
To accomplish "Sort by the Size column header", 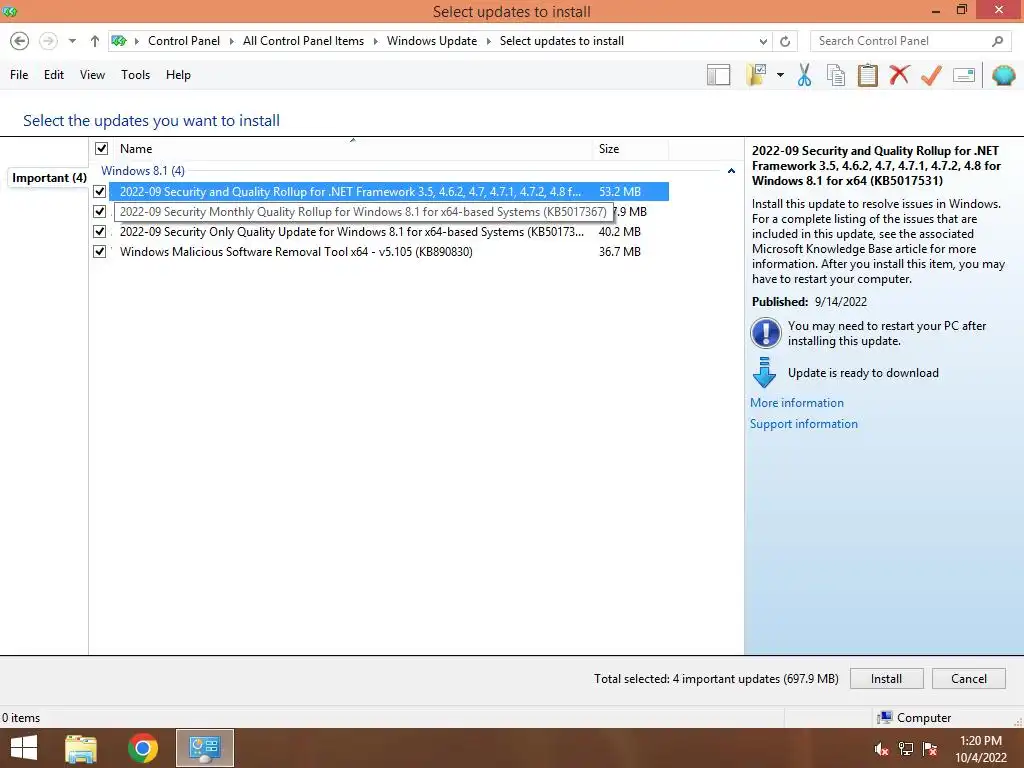I will (x=609, y=149).
